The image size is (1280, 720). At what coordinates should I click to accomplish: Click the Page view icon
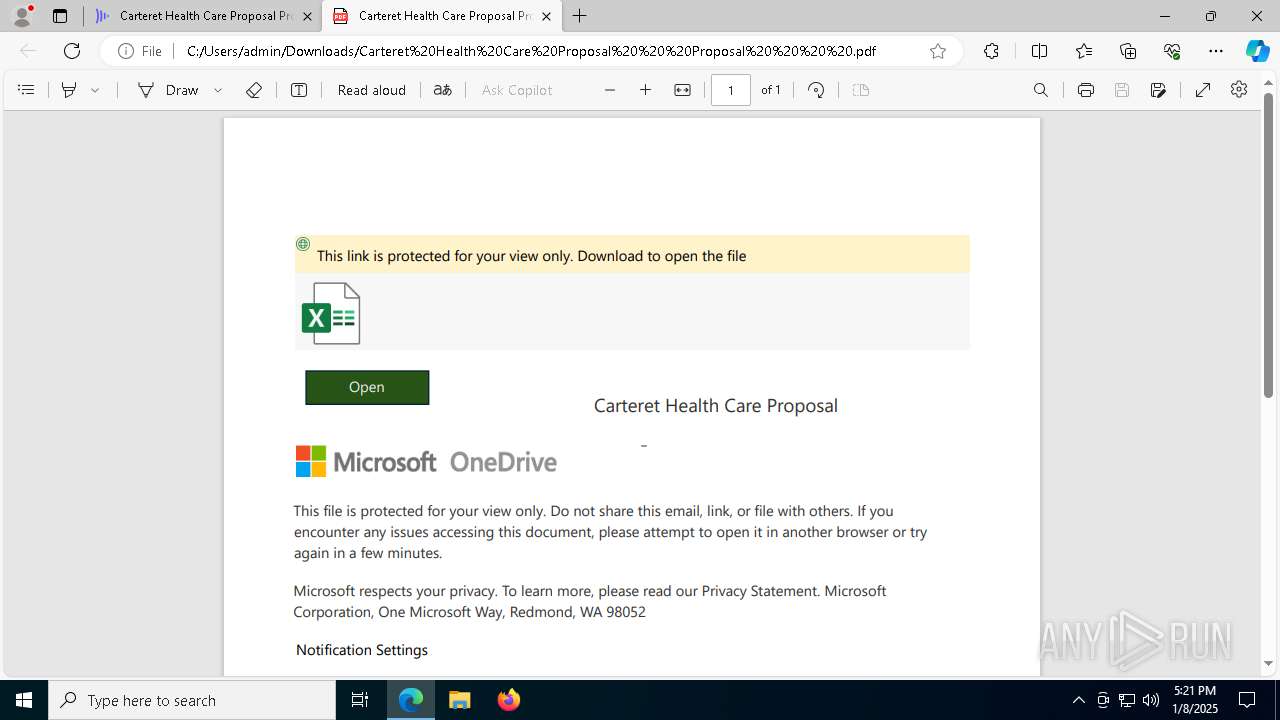861,90
